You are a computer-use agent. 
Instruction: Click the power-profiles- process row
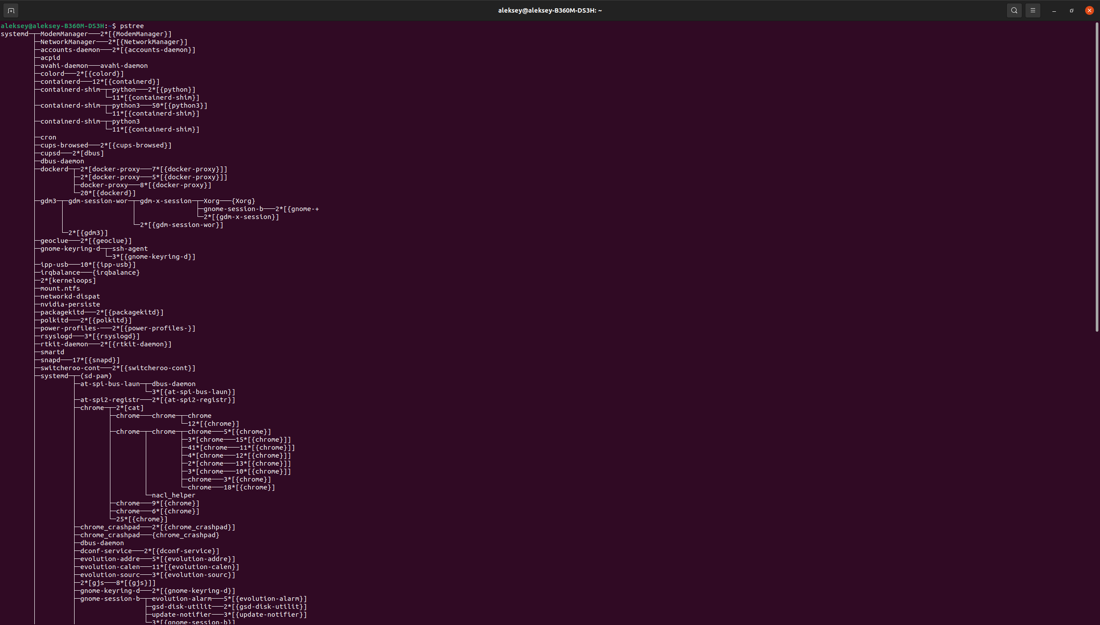[x=117, y=328]
